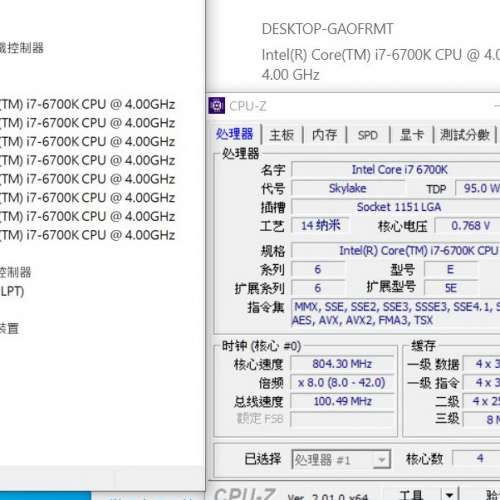Click the 指令集 instructions list MMX, SSE
This screenshot has height=500, width=500.
point(396,313)
